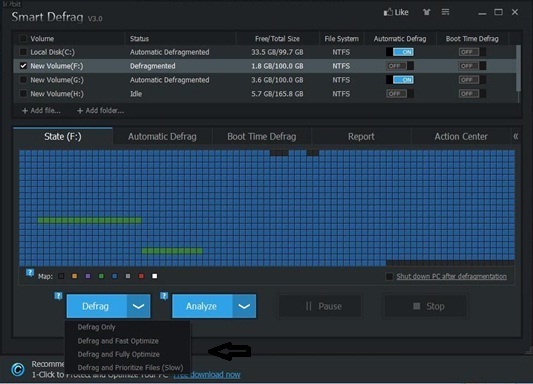
Task: Click the main Defrag button
Action: [x=97, y=306]
